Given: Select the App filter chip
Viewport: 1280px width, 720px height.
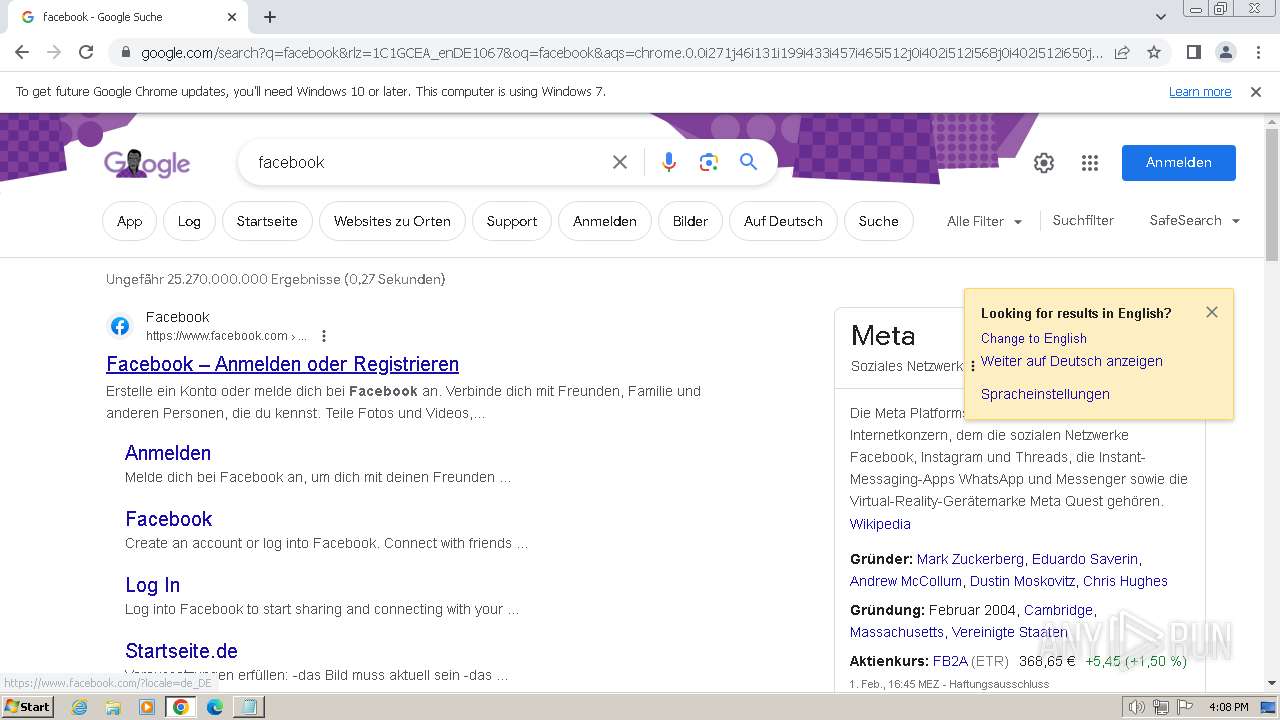Looking at the screenshot, I should (130, 221).
